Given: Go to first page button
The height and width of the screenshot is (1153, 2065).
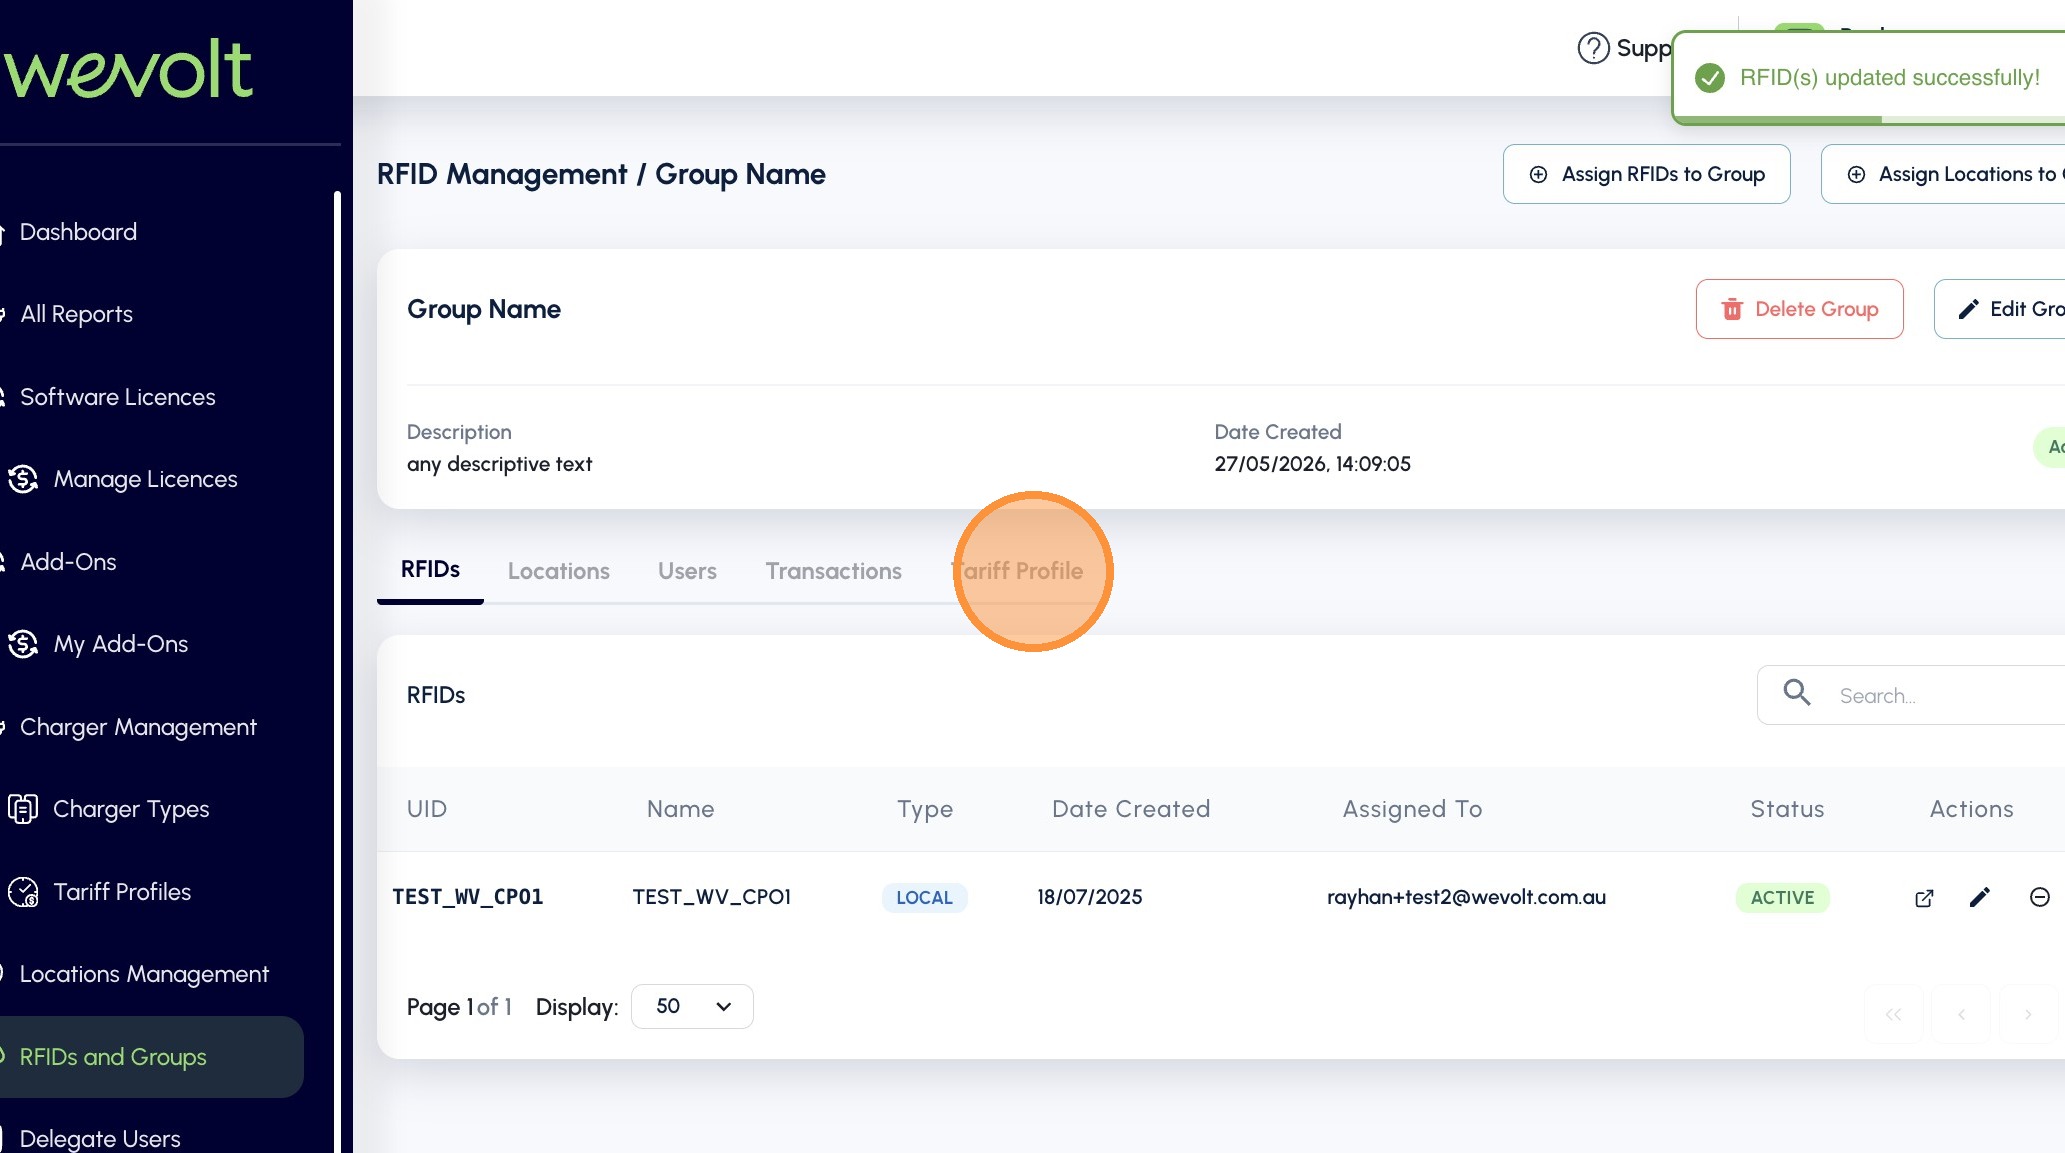Looking at the screenshot, I should [1893, 1014].
